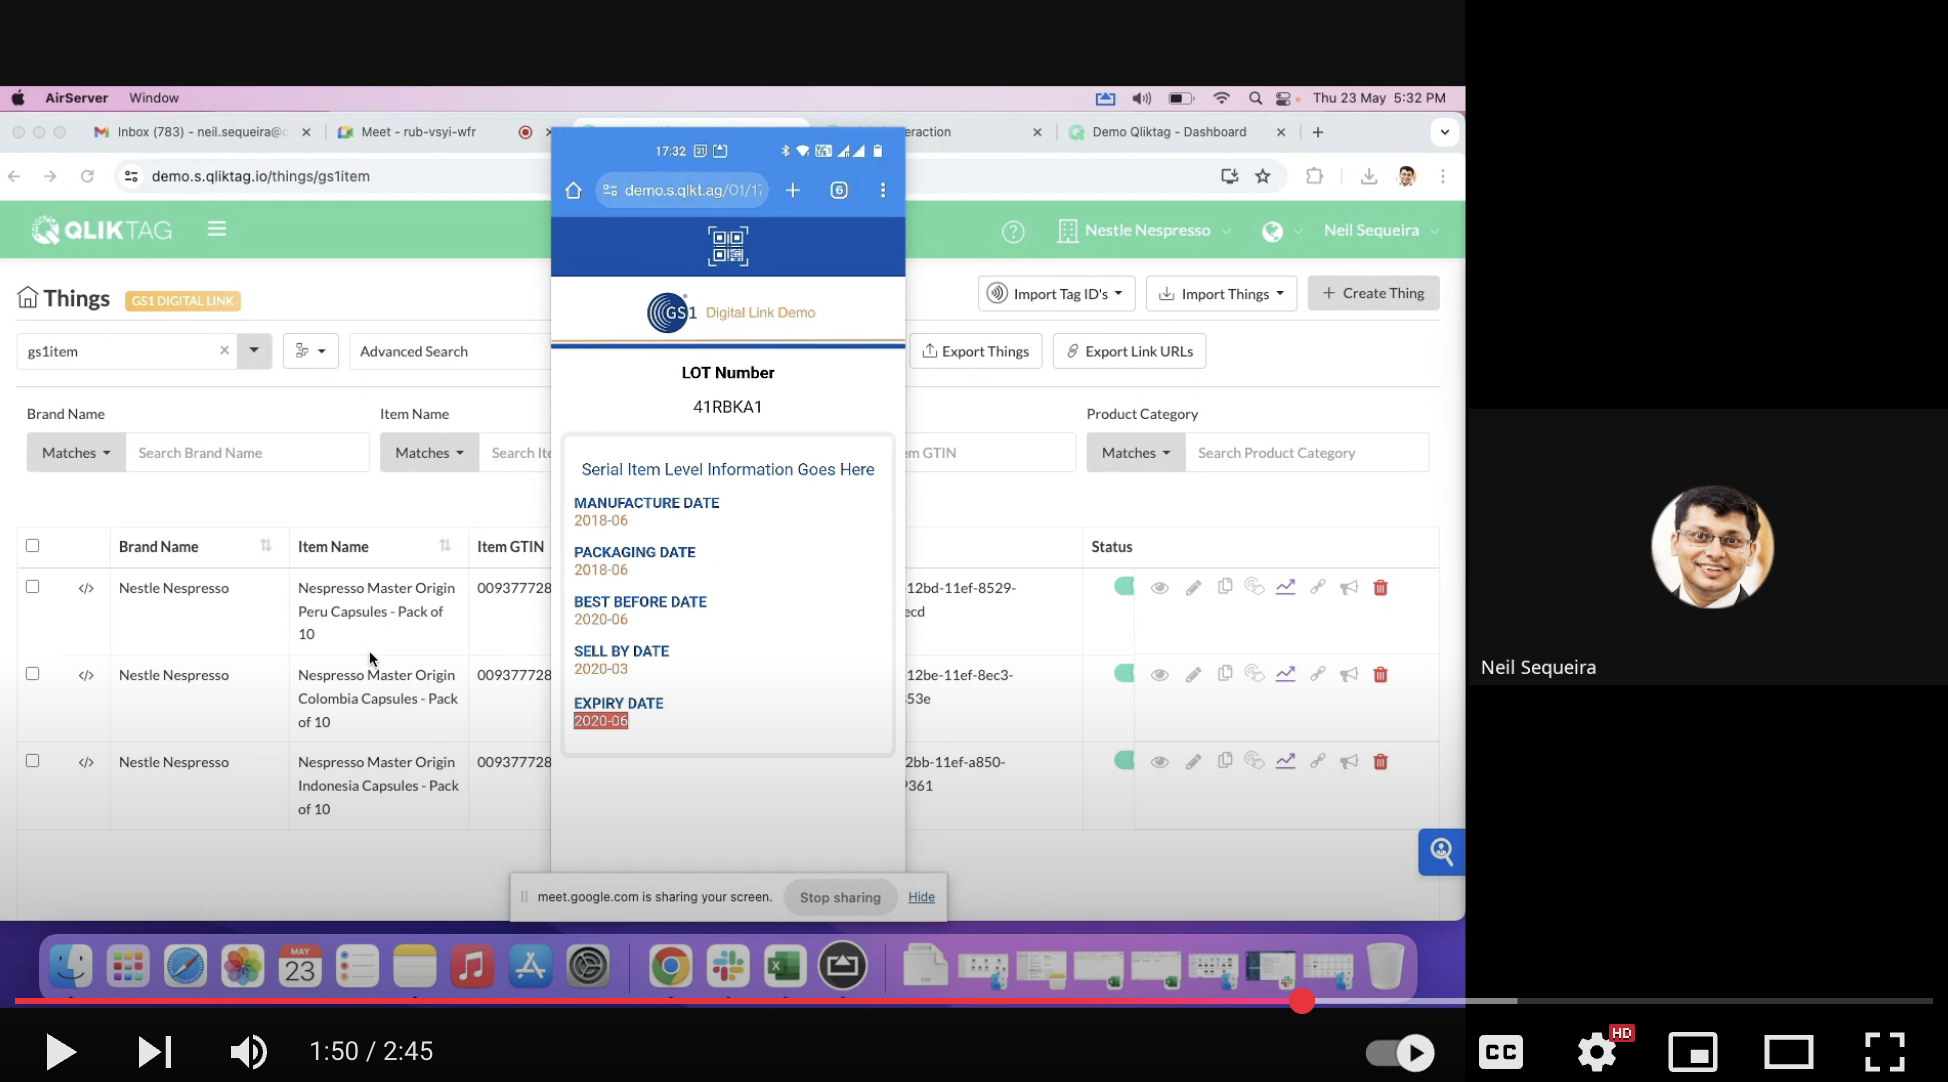
Task: Open the Window menu in menu bar
Action: (x=153, y=98)
